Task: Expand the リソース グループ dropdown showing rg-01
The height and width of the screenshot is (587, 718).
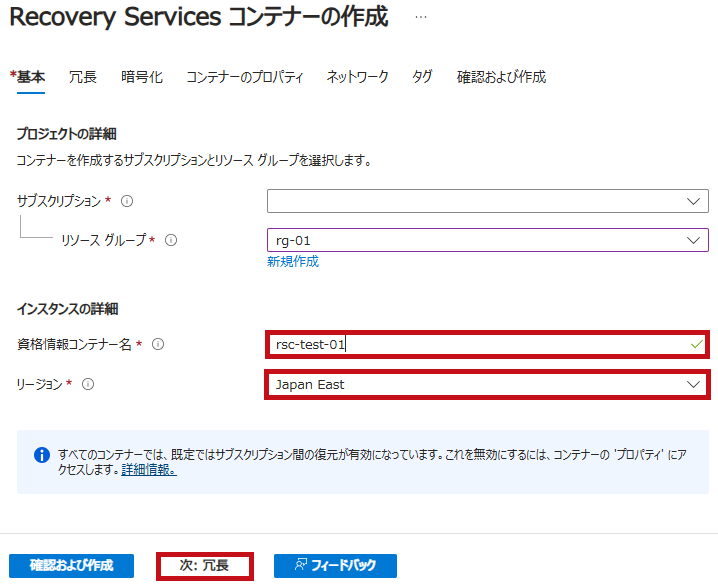Action: [x=488, y=240]
